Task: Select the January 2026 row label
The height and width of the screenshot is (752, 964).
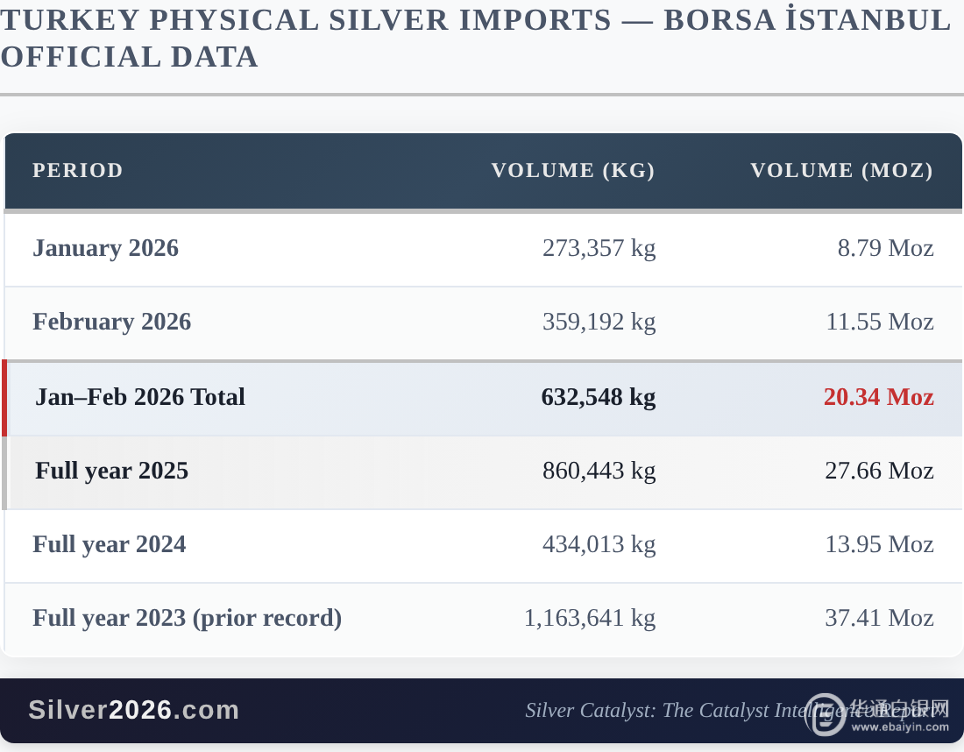Action: pos(105,248)
